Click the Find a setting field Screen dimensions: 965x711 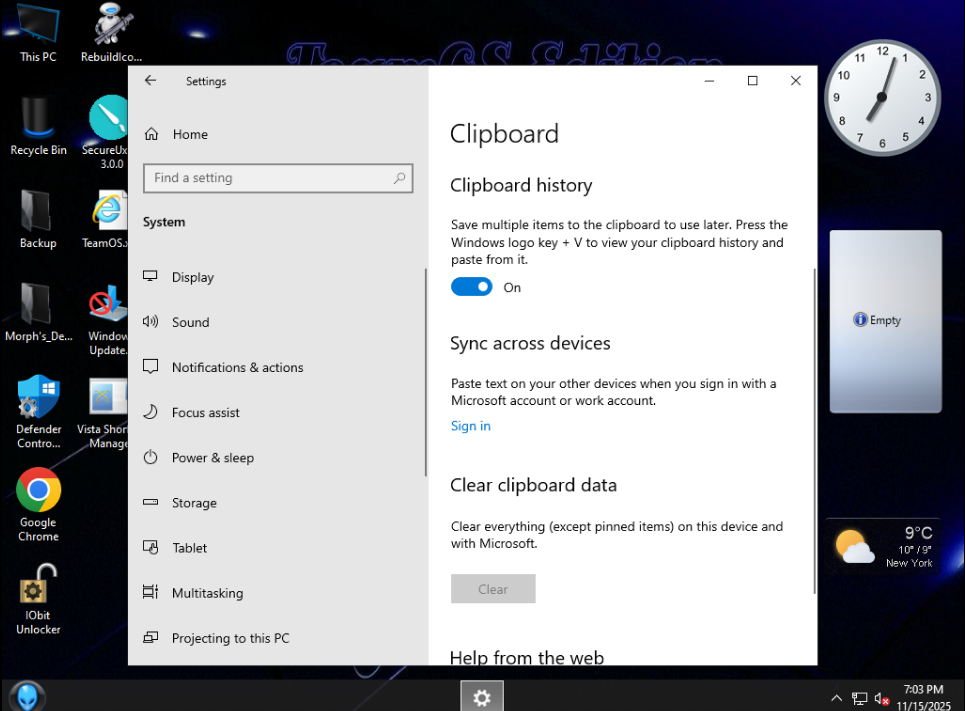268,178
